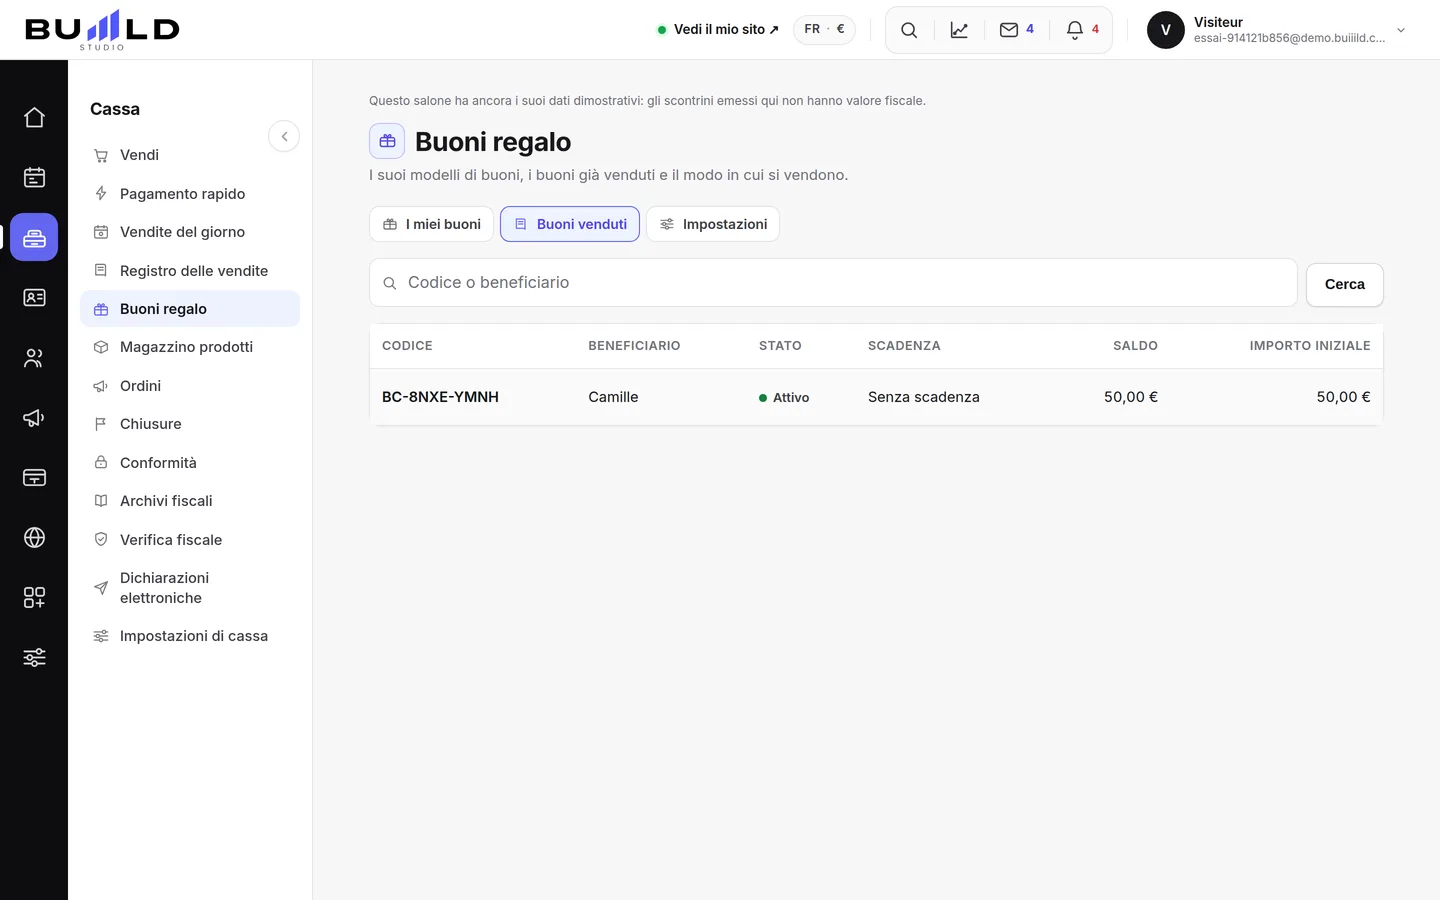Click the marketing megaphone rail icon

tap(34, 417)
